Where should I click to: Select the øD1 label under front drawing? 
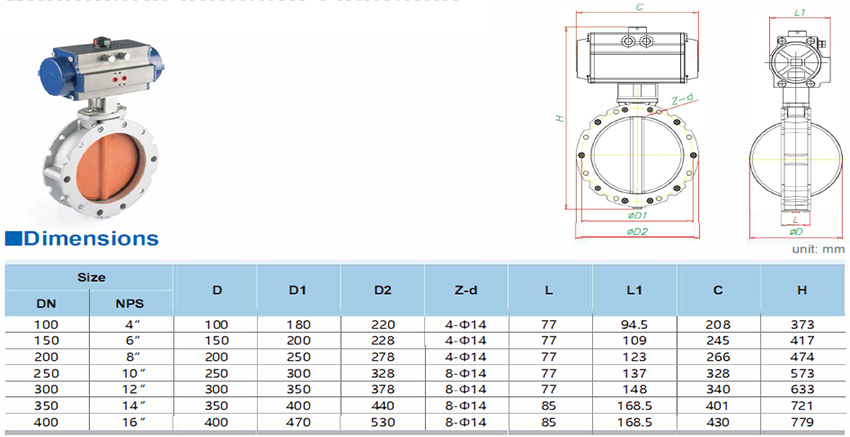[638, 216]
